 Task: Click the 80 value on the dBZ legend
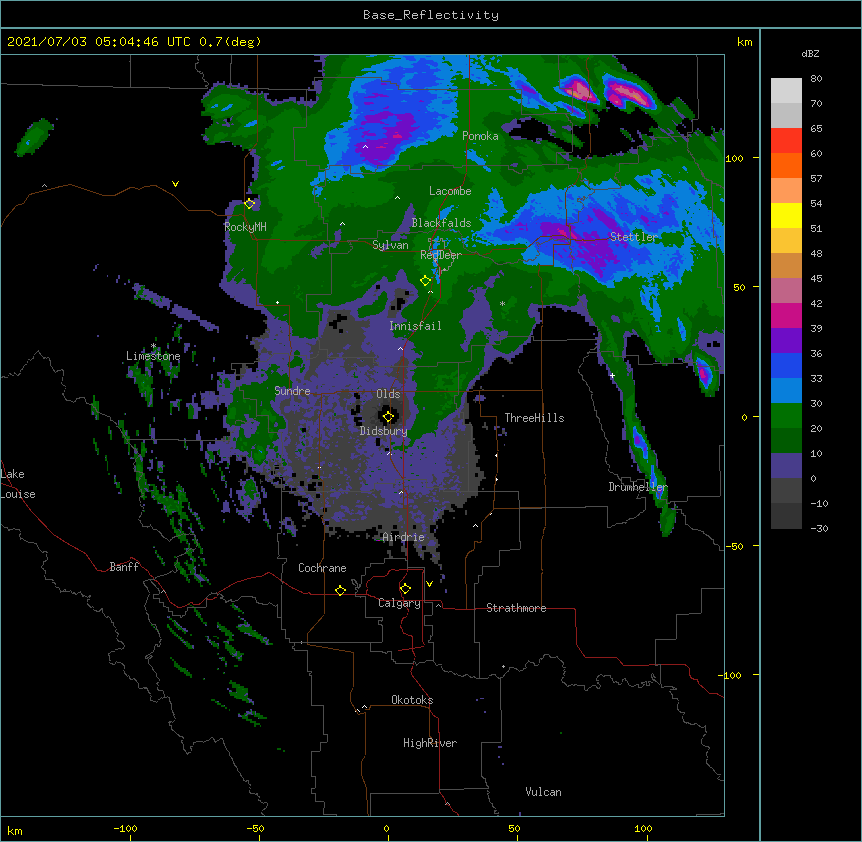point(816,79)
